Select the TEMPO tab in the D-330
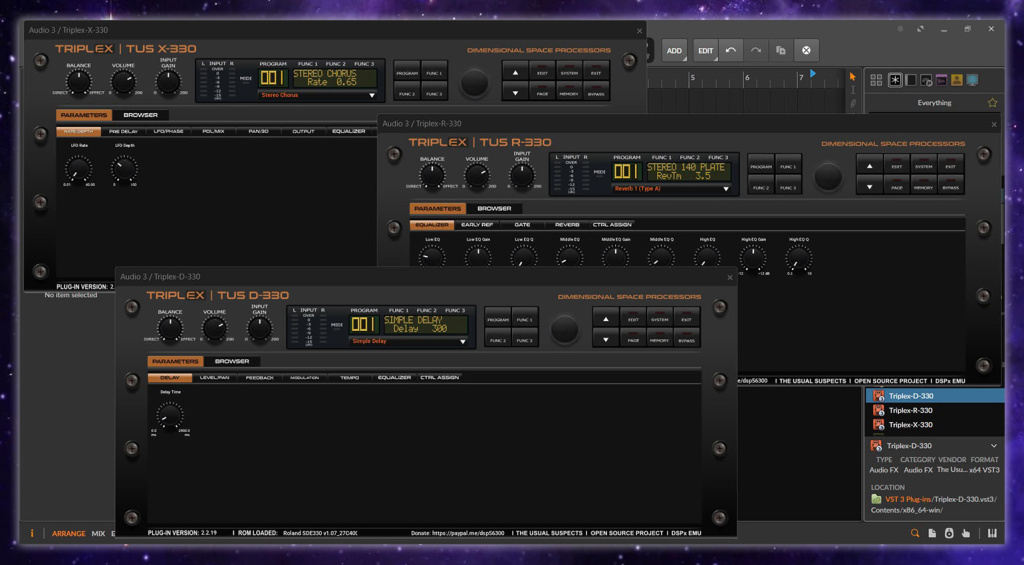1024x565 pixels. coord(349,378)
